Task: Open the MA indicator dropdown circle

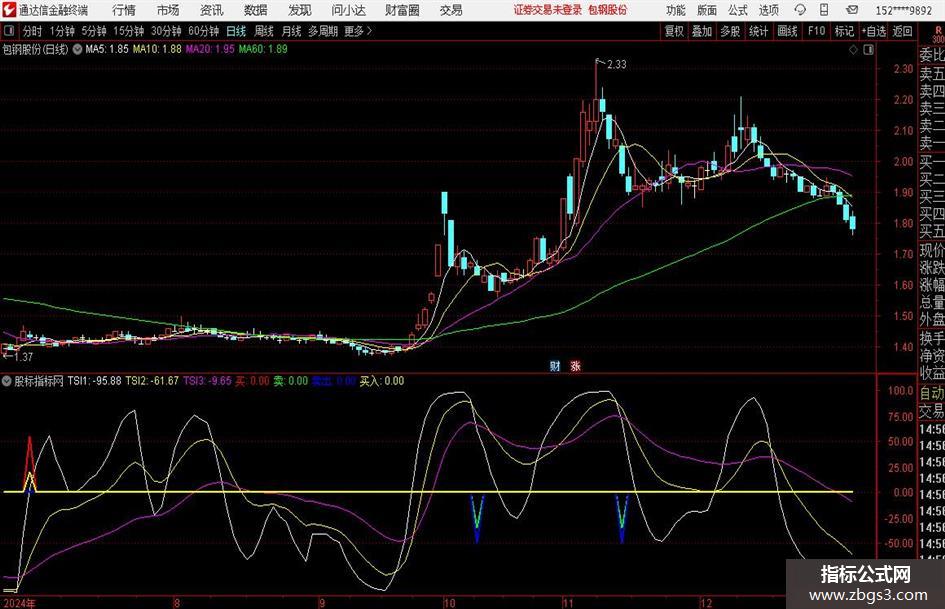Action: click(x=77, y=48)
